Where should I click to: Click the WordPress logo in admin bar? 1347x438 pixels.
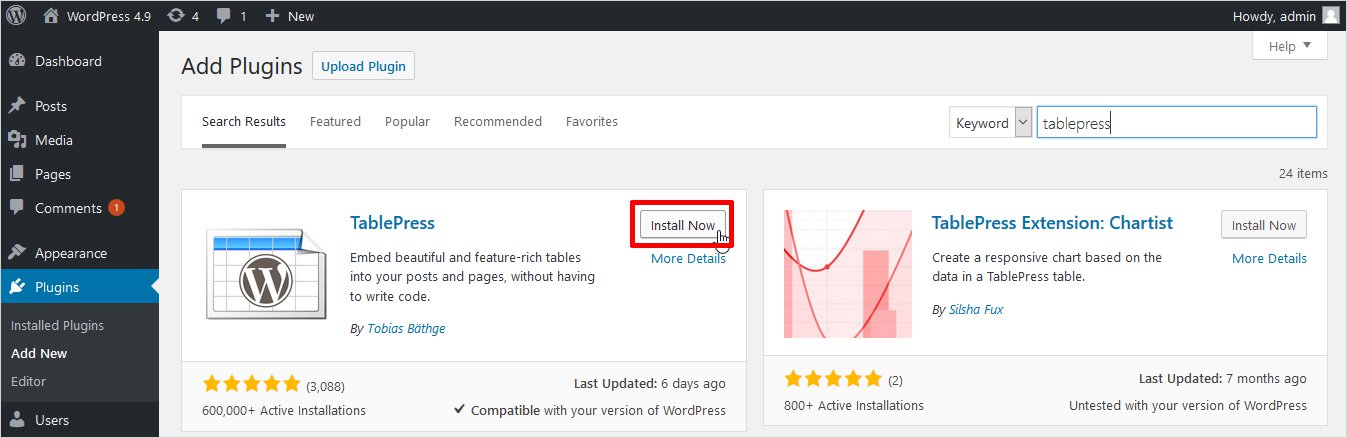[x=16, y=15]
